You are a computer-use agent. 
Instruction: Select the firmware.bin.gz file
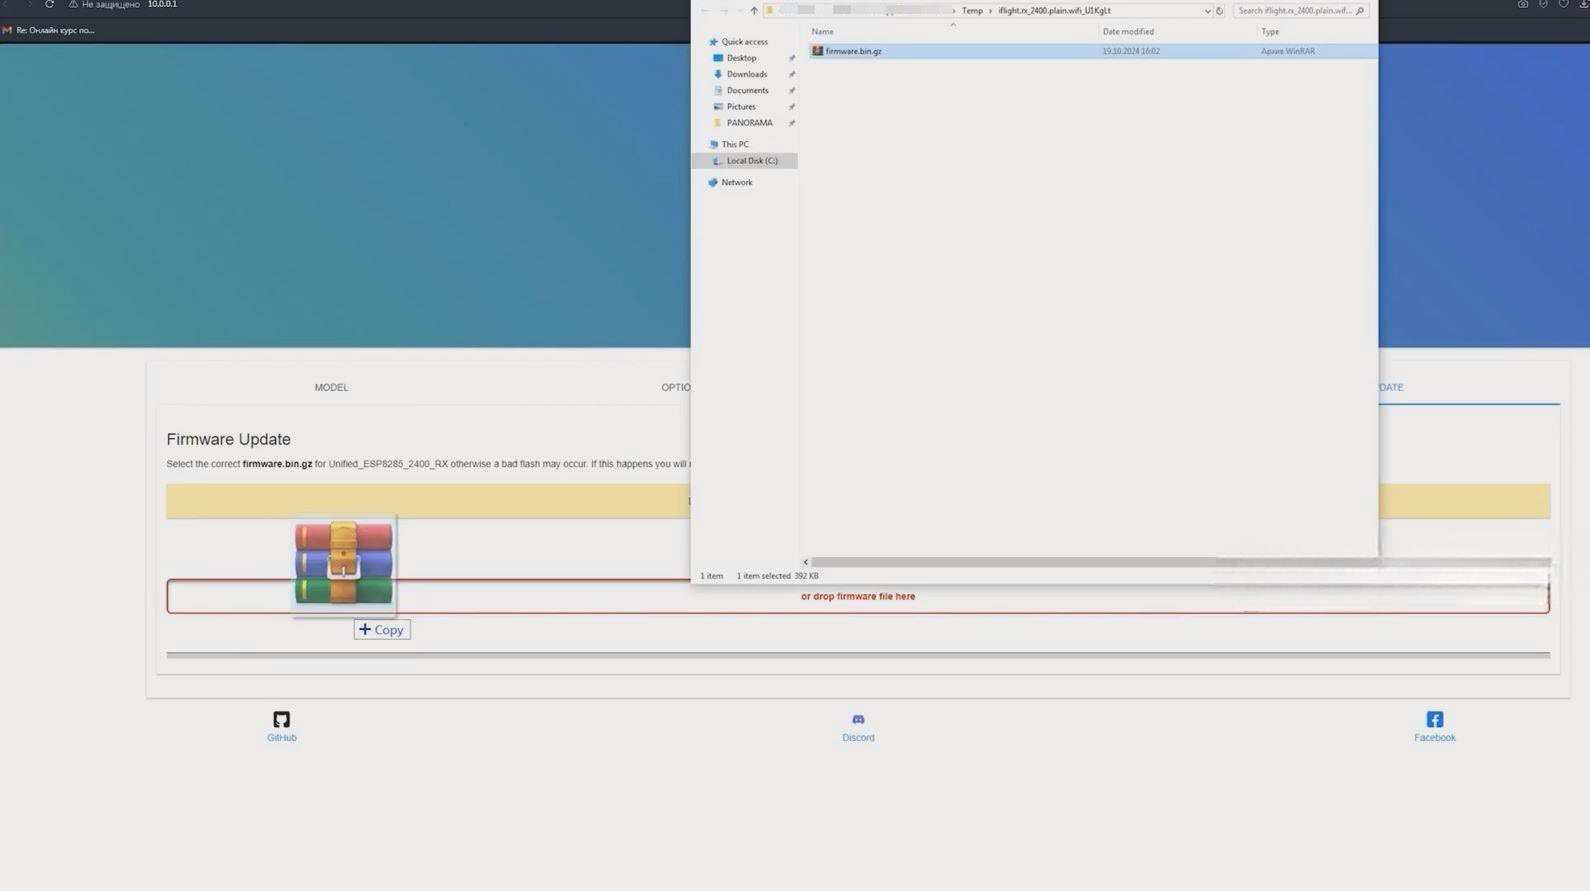tap(853, 51)
